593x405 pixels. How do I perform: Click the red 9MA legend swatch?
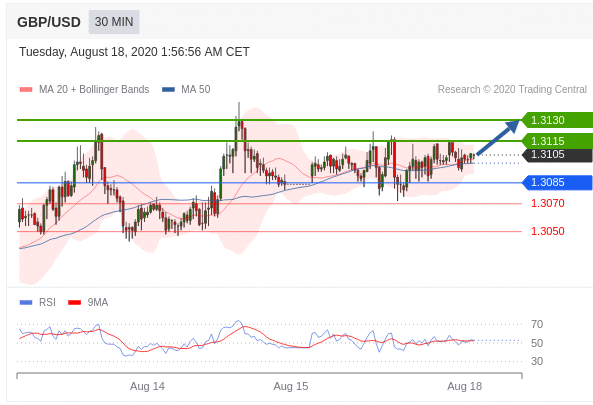click(x=75, y=303)
